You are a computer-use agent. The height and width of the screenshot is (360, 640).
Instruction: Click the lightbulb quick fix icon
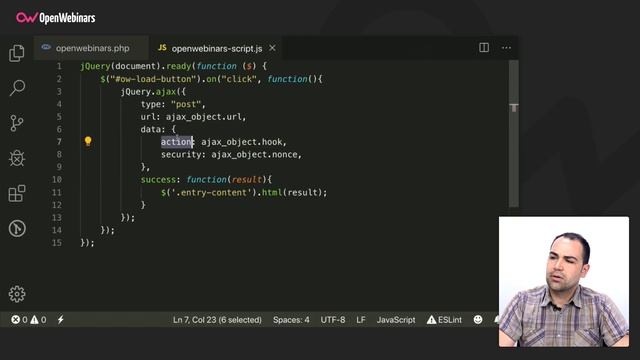click(x=88, y=141)
